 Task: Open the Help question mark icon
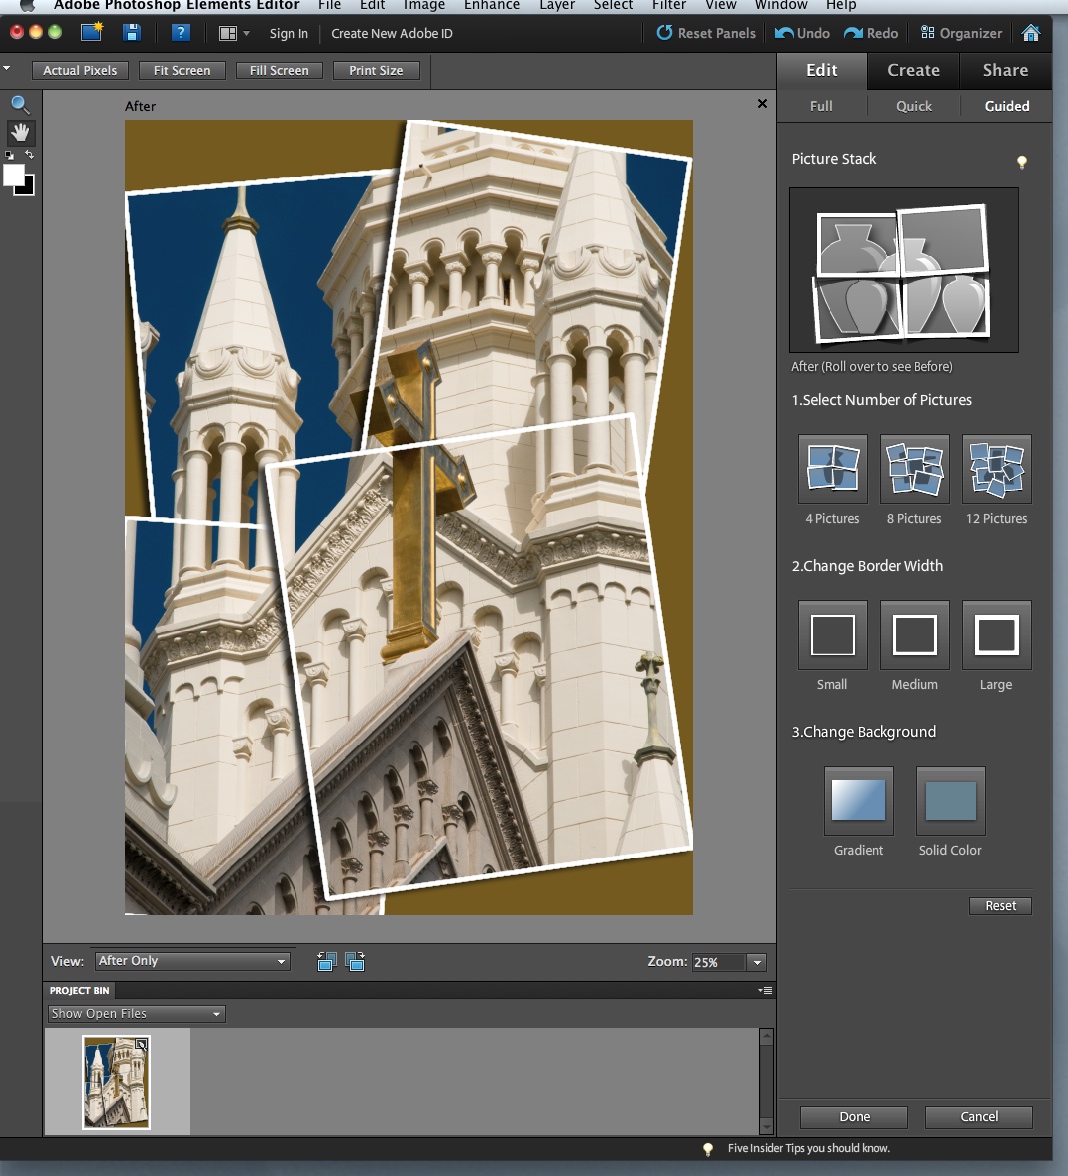(180, 33)
